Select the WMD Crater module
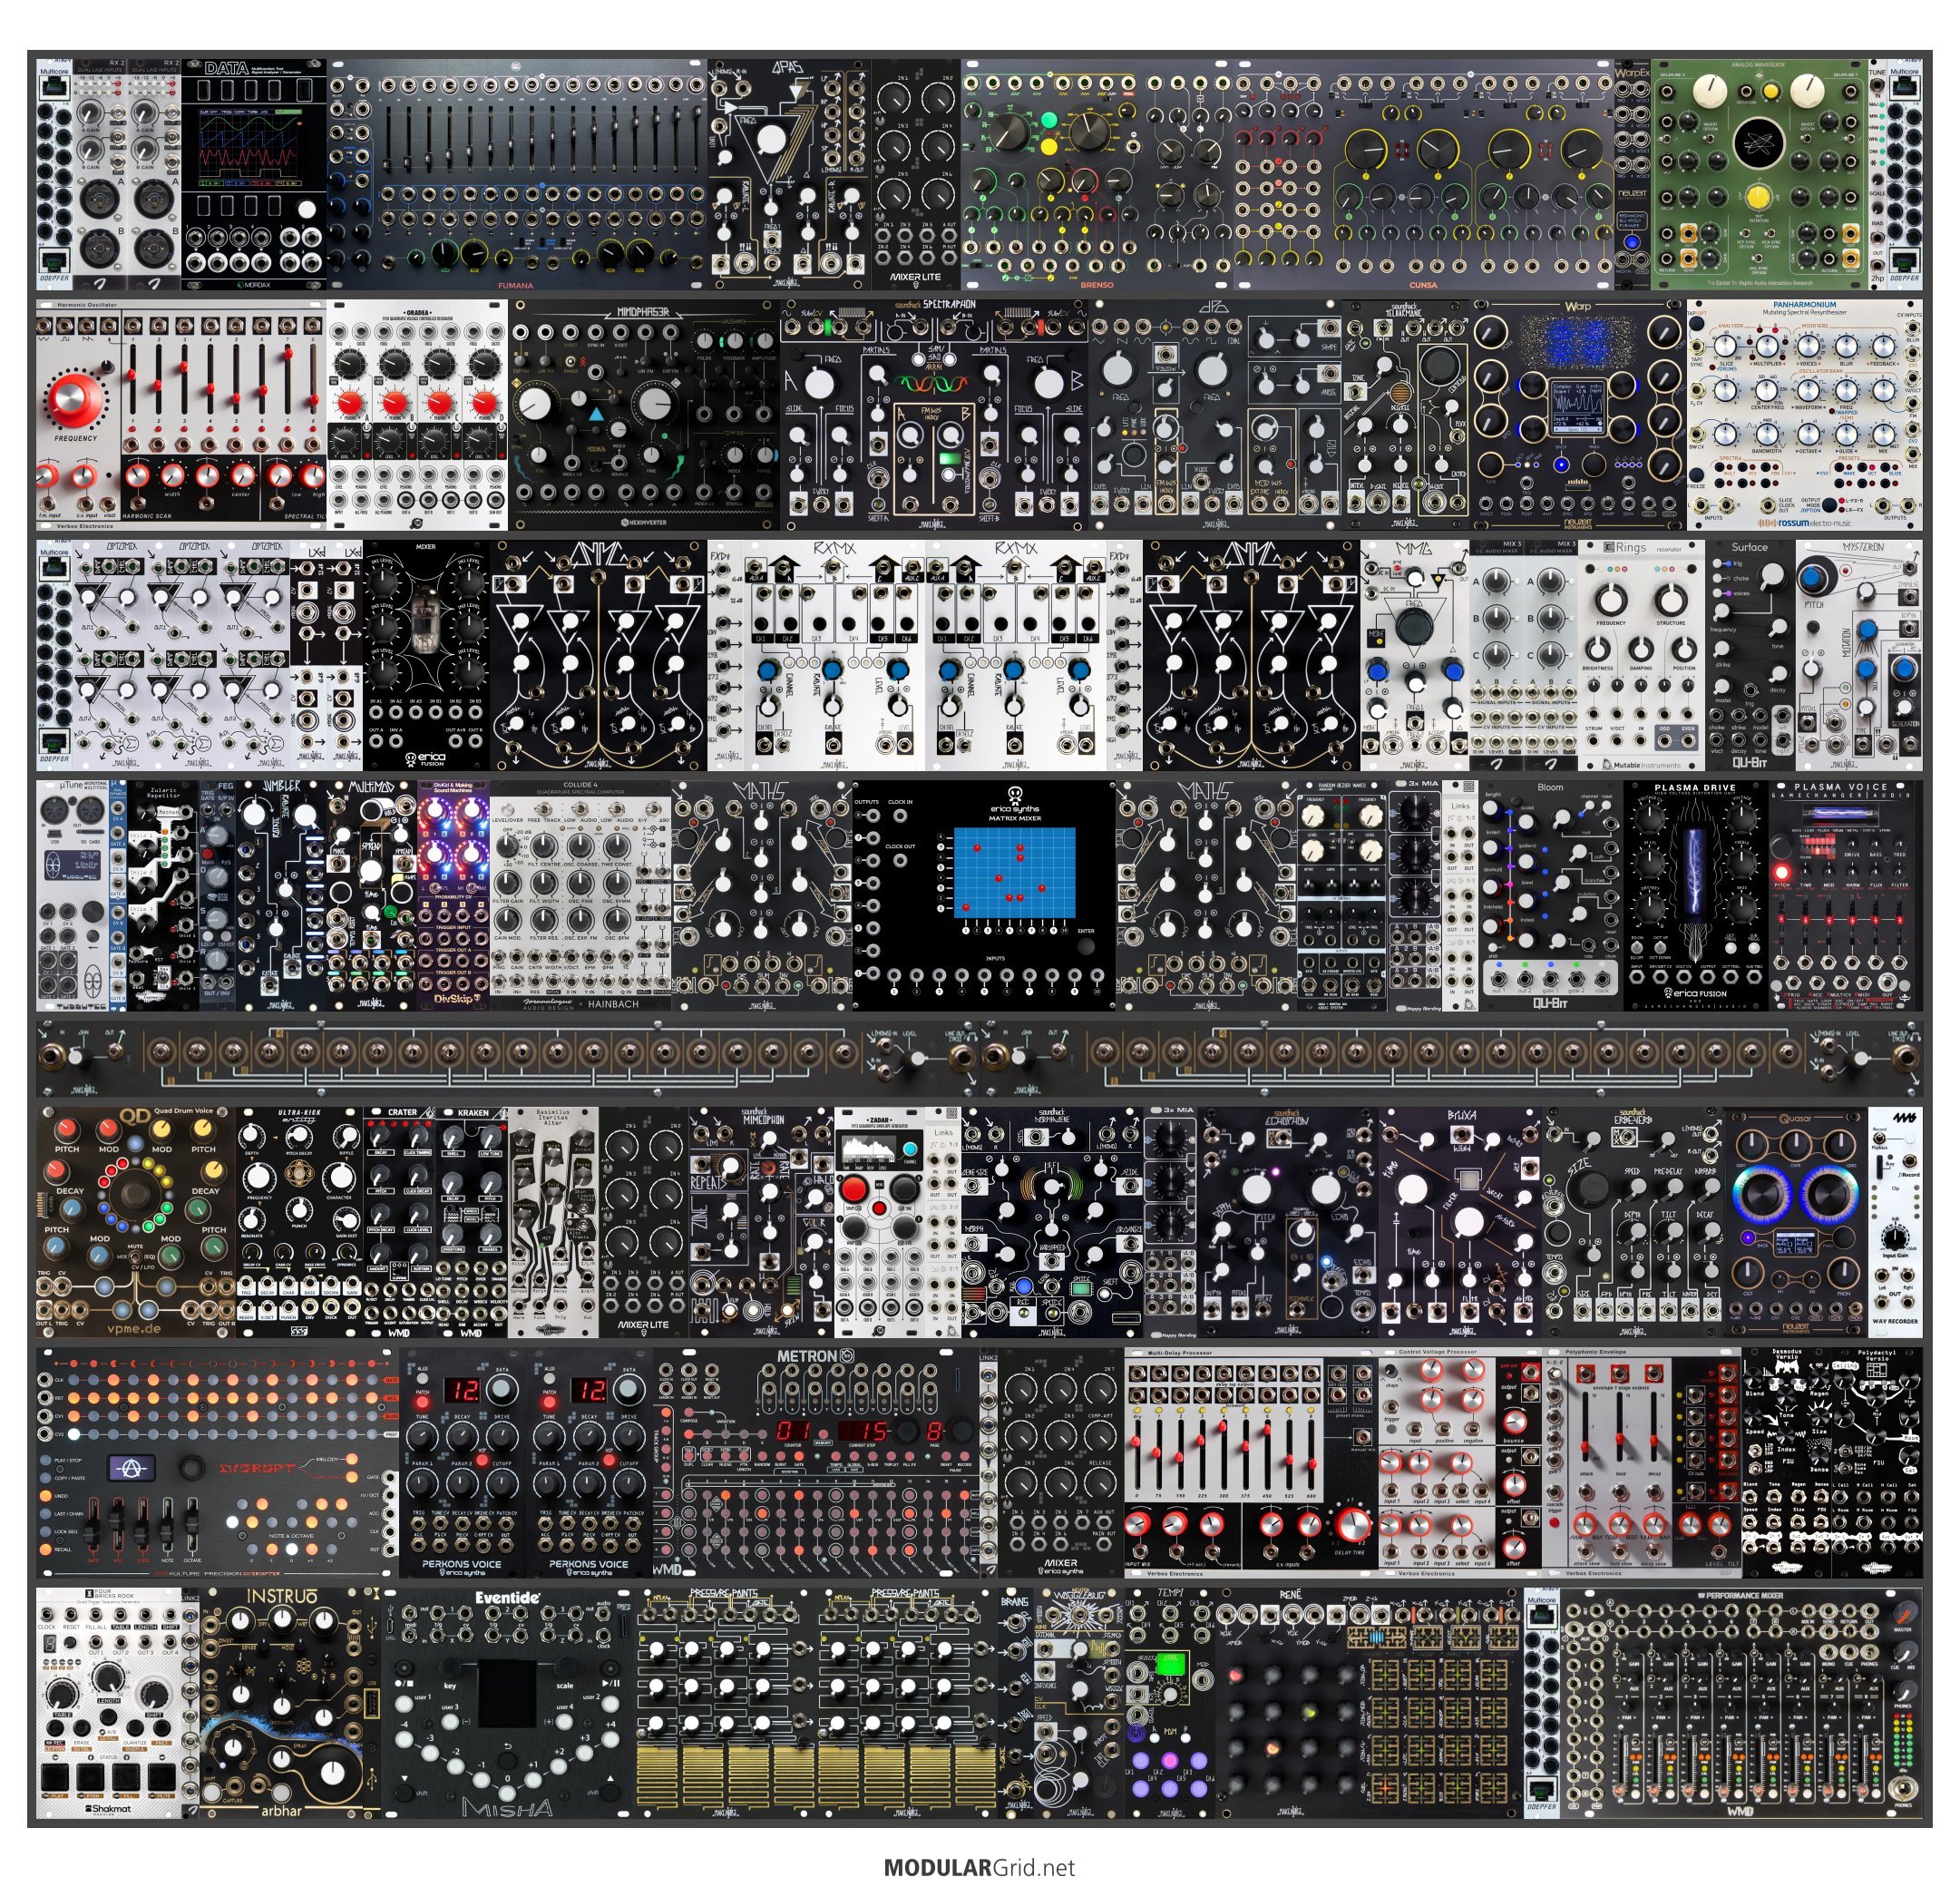Image resolution: width=1960 pixels, height=1887 pixels. click(x=399, y=1221)
